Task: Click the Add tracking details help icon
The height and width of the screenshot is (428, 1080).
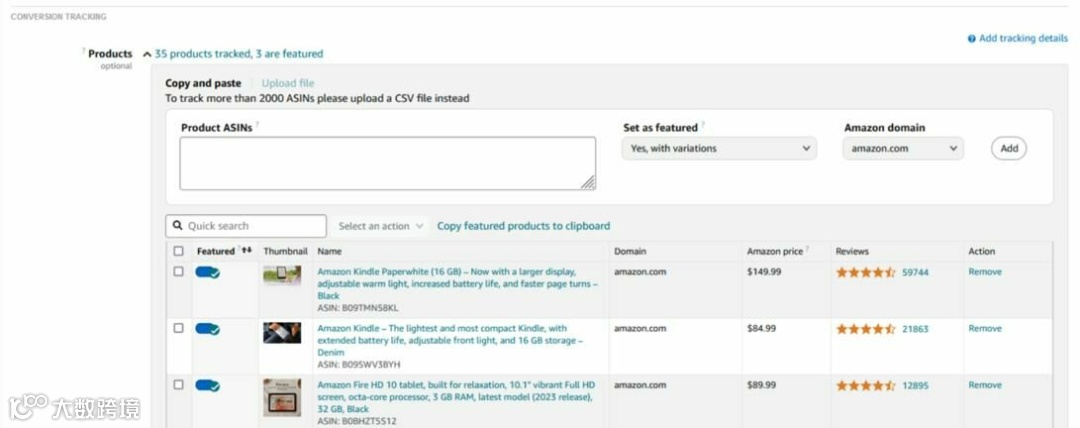Action: pyautogui.click(x=971, y=39)
